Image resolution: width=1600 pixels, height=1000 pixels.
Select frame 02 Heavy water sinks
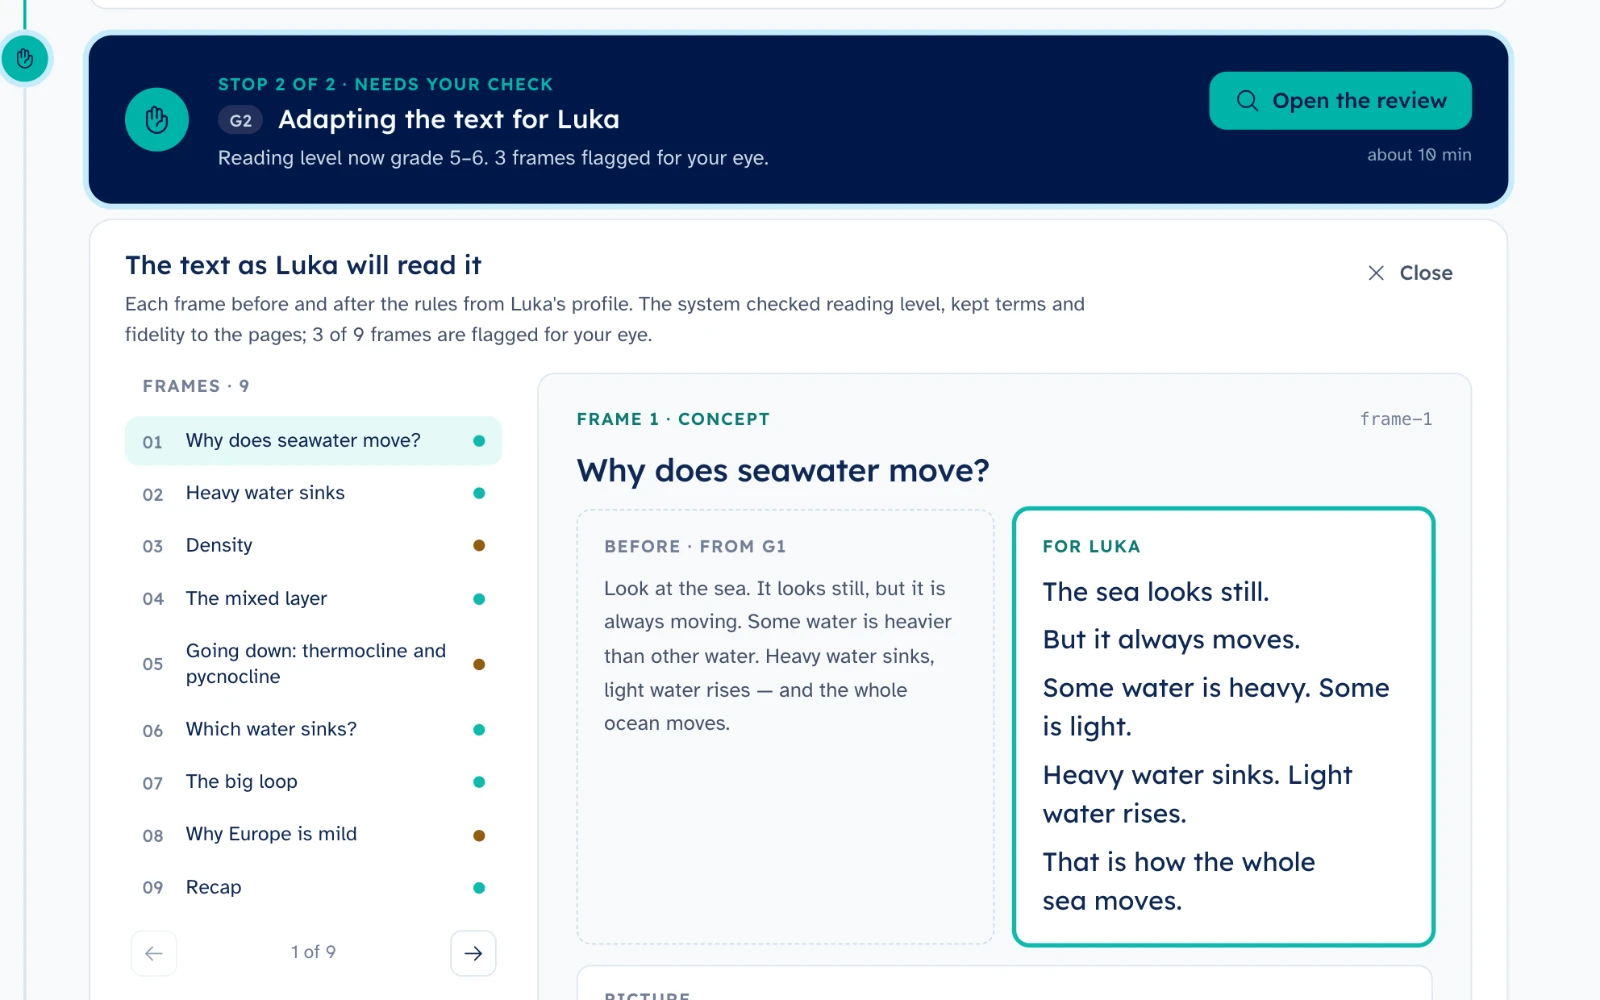pyautogui.click(x=313, y=493)
